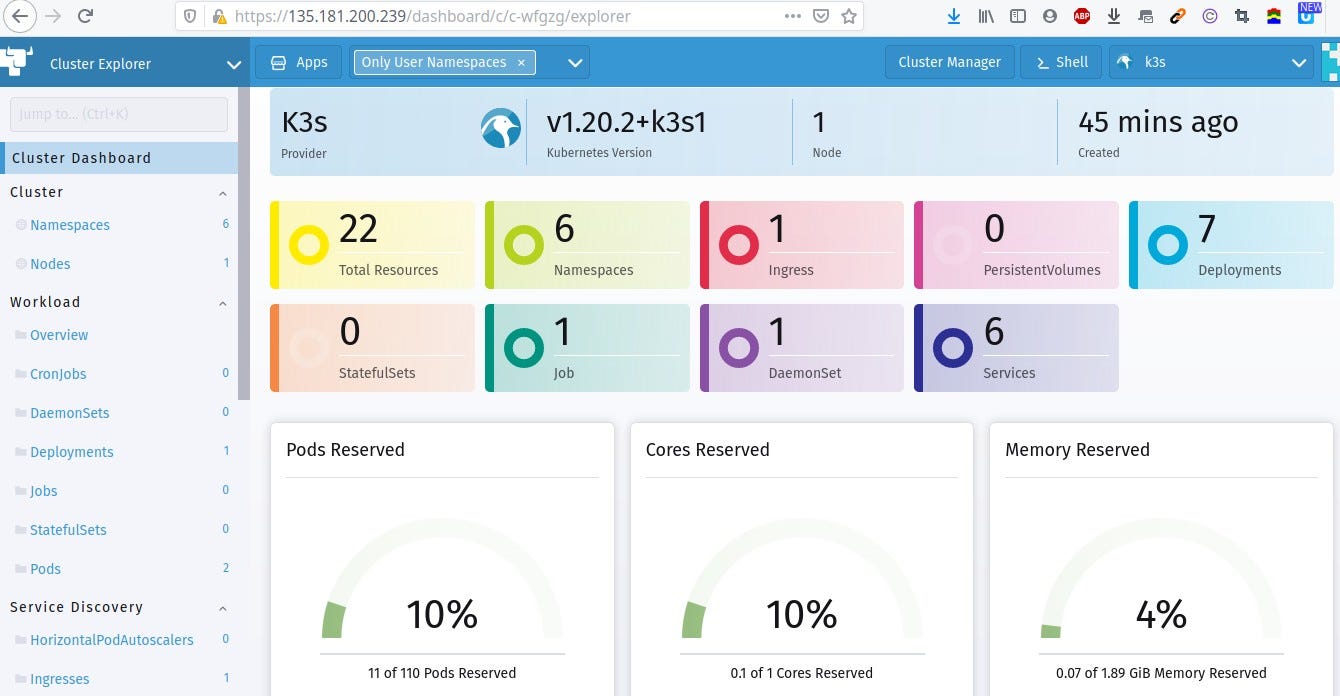The height and width of the screenshot is (696, 1340).
Task: Click the yellow Total Resources ring icon
Action: pos(309,245)
